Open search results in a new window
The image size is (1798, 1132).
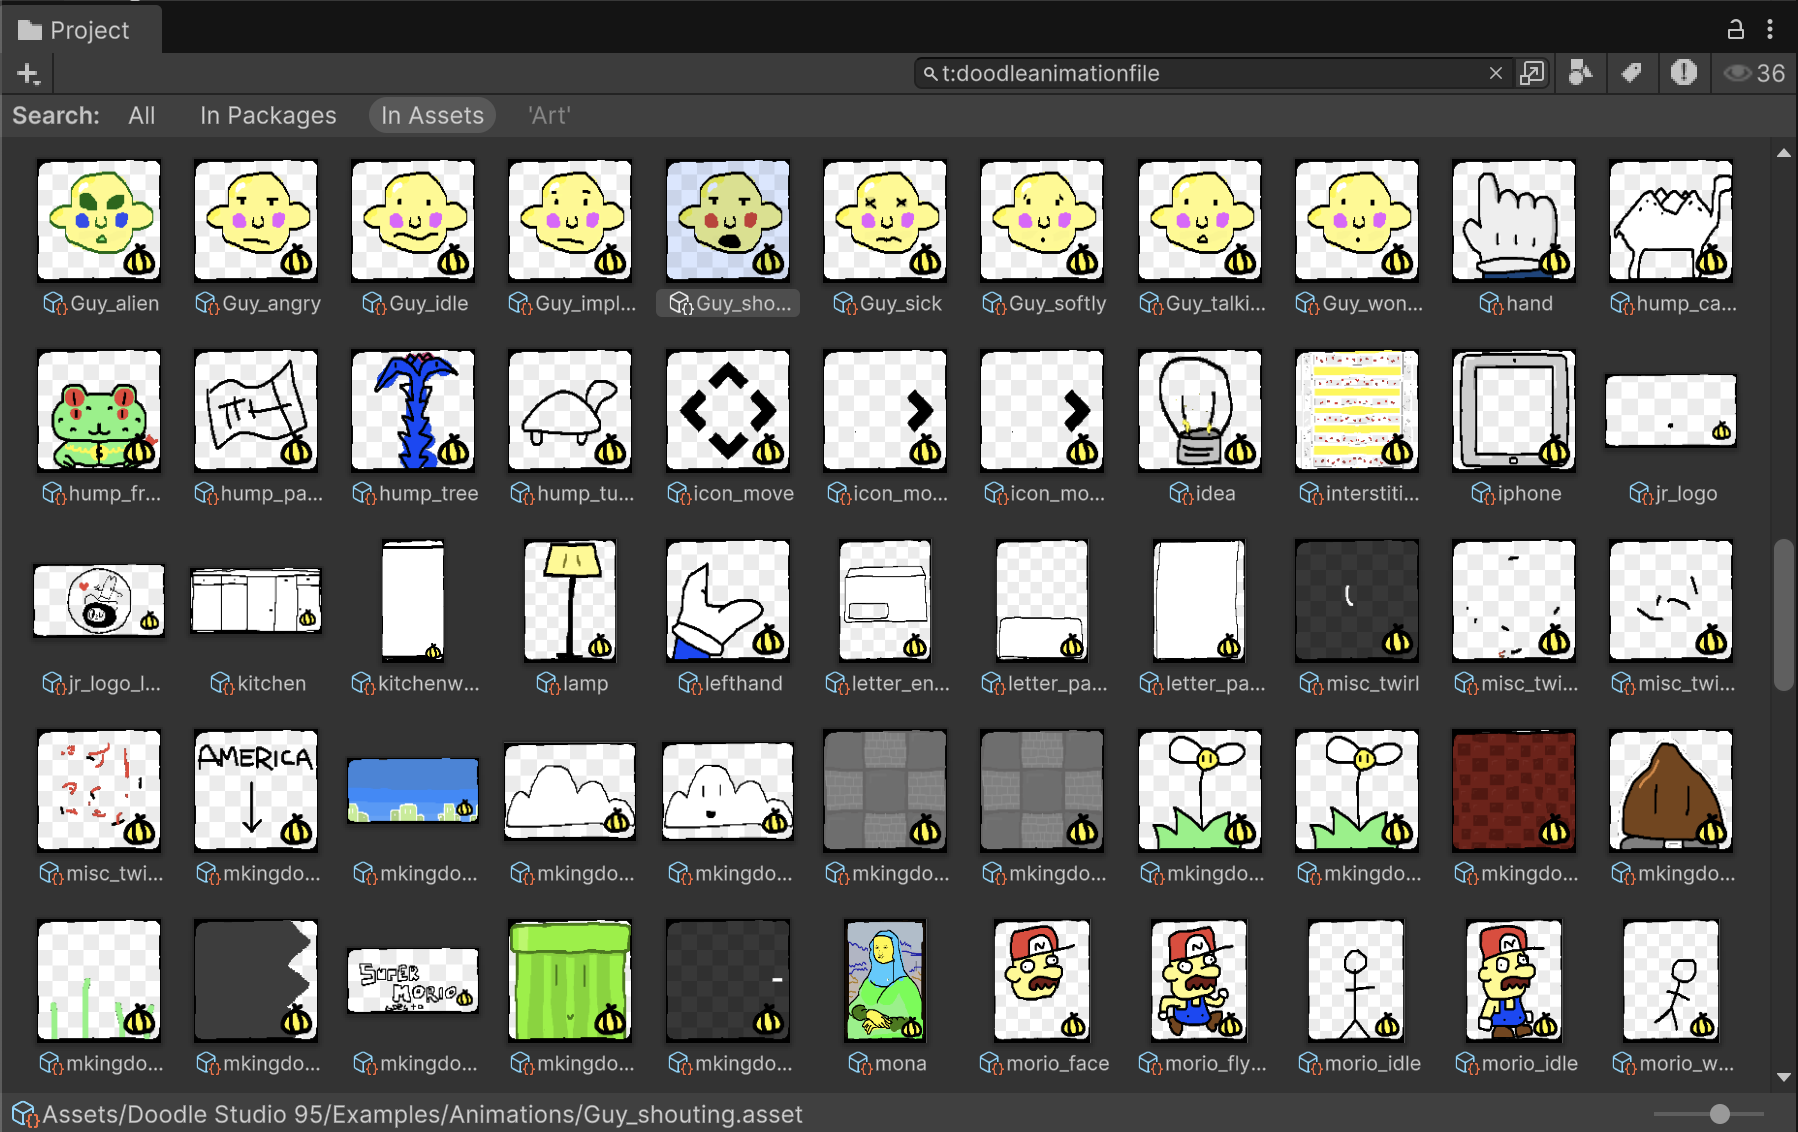[1532, 73]
